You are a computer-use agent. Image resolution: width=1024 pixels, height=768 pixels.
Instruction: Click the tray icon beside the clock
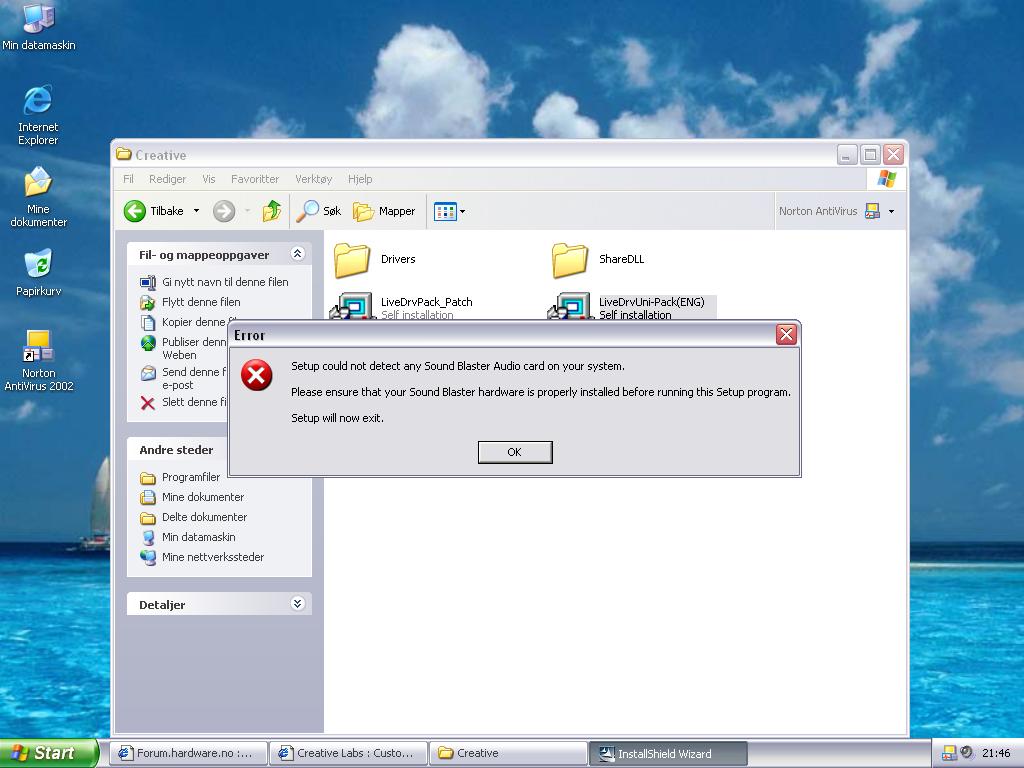[967, 752]
